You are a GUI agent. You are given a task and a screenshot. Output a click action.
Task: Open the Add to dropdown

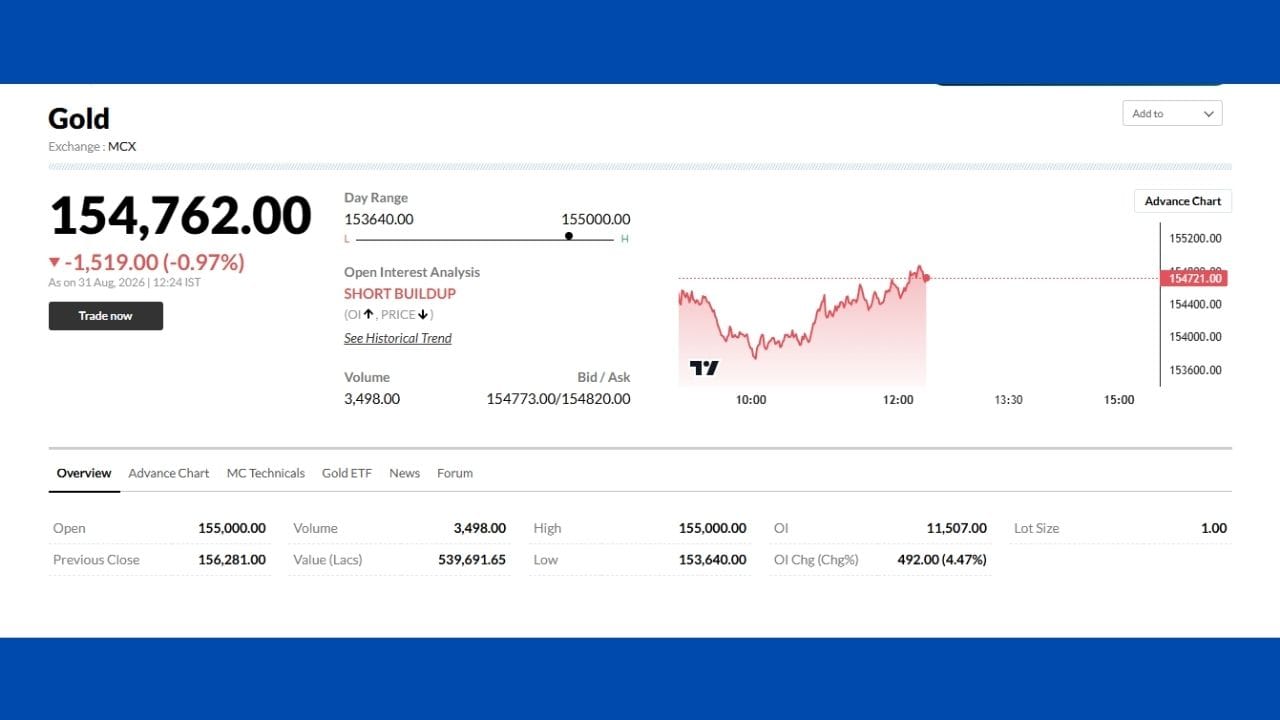click(x=1172, y=114)
